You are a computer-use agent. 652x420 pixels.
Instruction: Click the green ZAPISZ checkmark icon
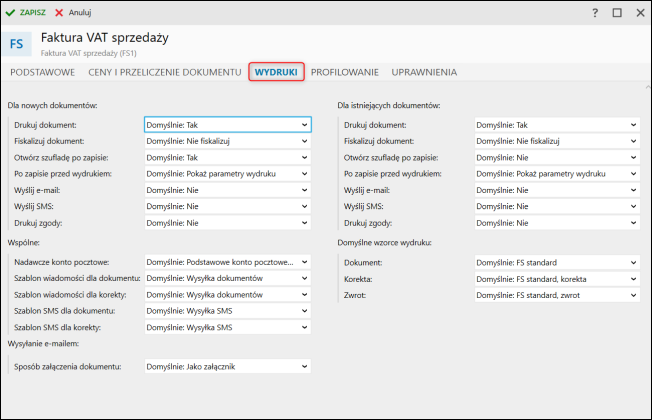(x=10, y=12)
